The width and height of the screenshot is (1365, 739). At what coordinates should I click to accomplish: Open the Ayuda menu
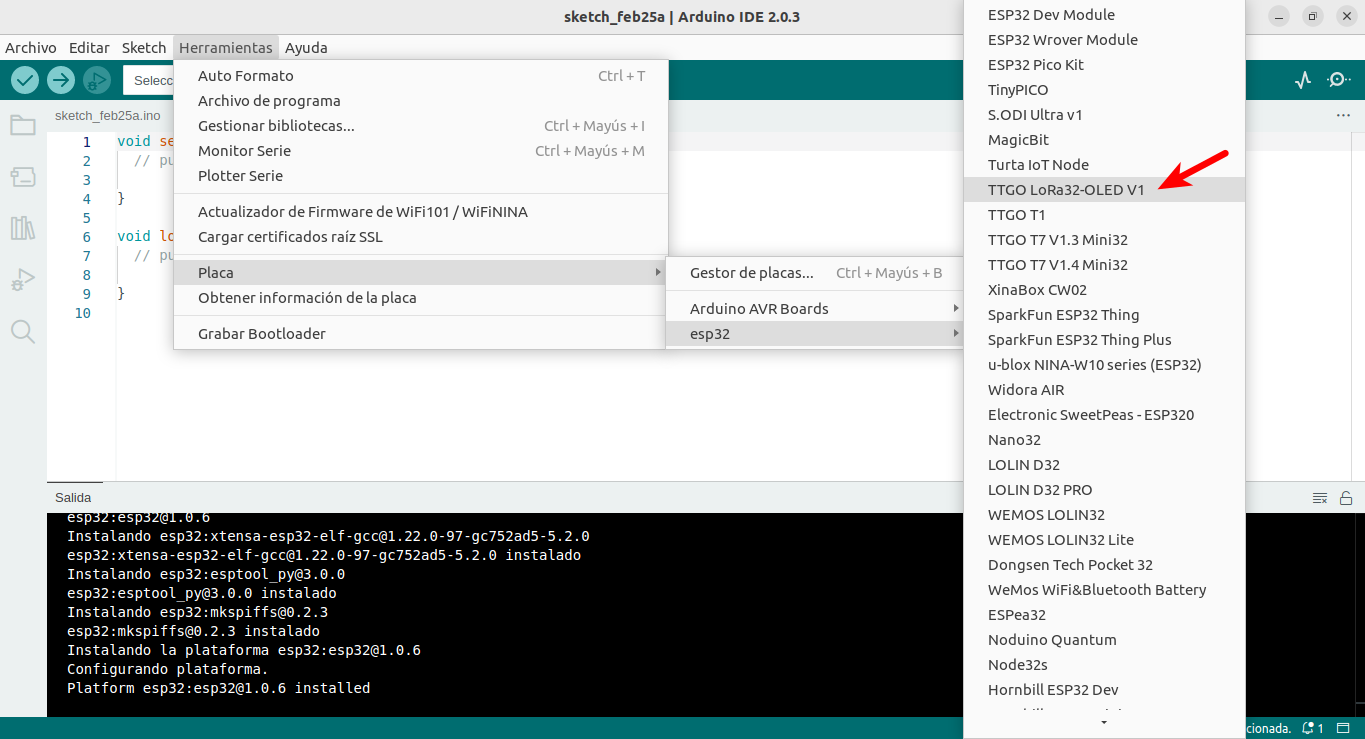[x=306, y=48]
